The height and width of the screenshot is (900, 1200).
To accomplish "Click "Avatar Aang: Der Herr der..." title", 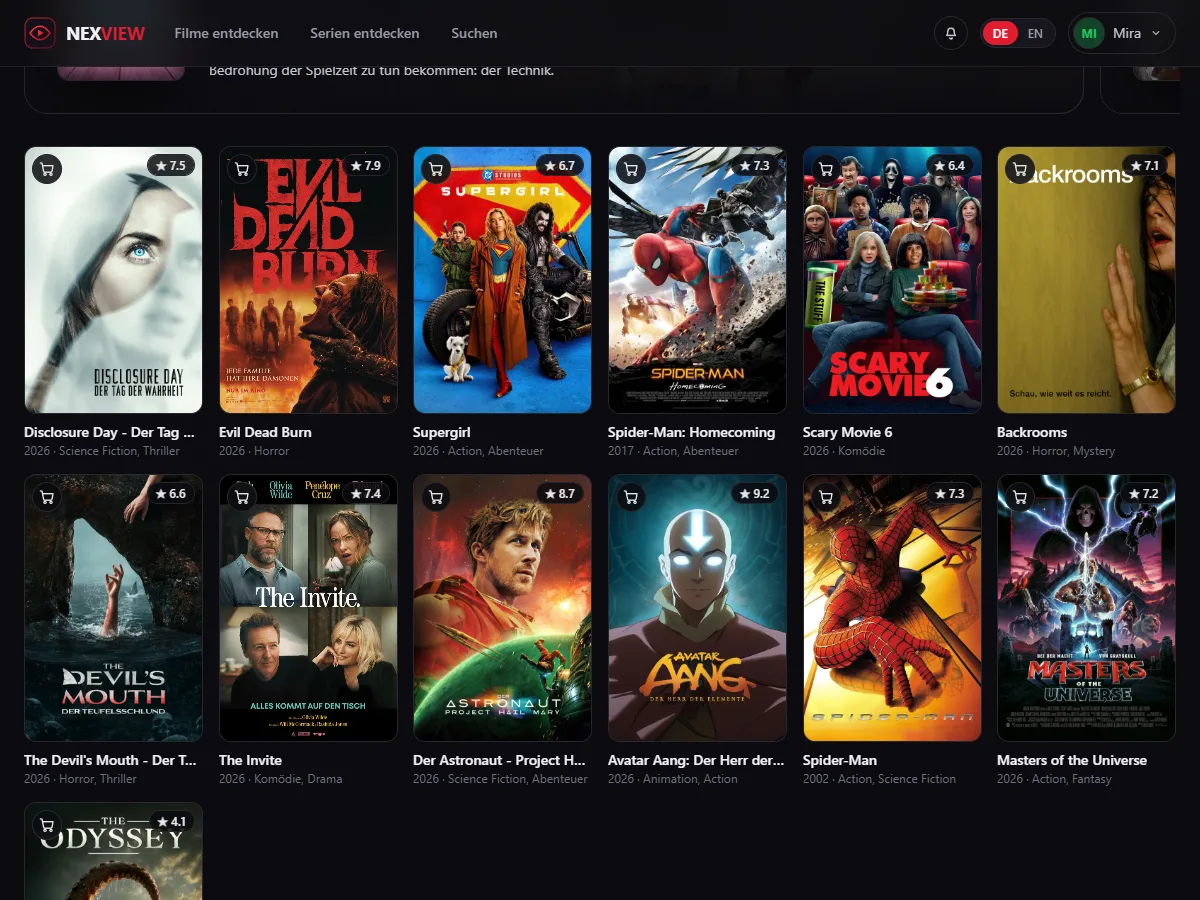I will click(x=696, y=760).
